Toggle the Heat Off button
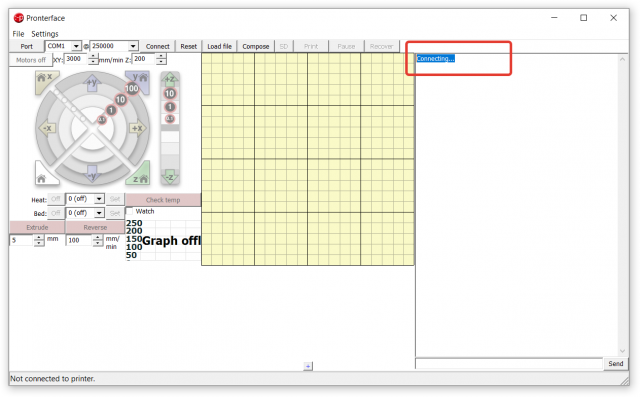 (56, 199)
